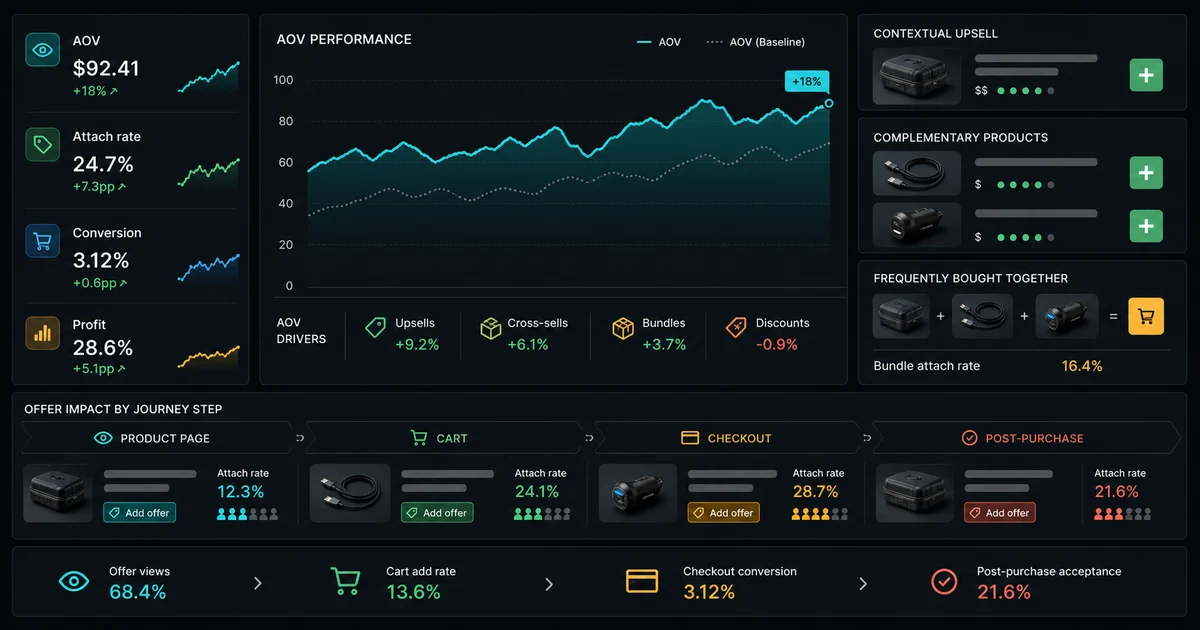The width and height of the screenshot is (1200, 630).
Task: Add the car charger complementary product
Action: pyautogui.click(x=1146, y=225)
